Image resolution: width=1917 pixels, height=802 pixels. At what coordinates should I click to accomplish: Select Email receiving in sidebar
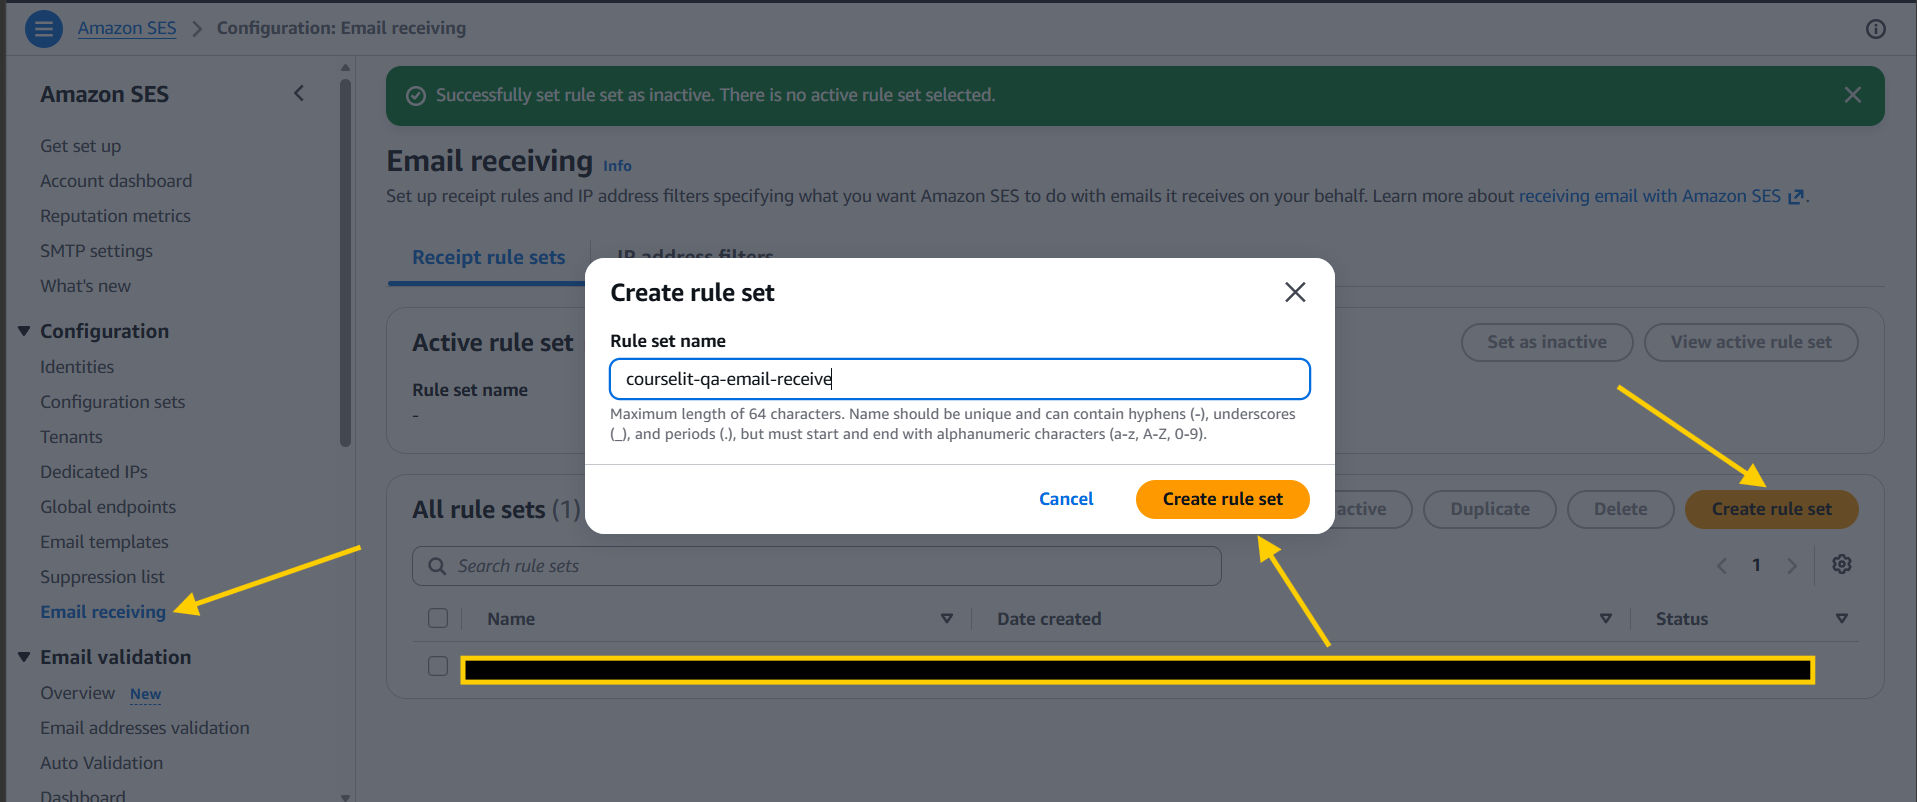click(103, 612)
